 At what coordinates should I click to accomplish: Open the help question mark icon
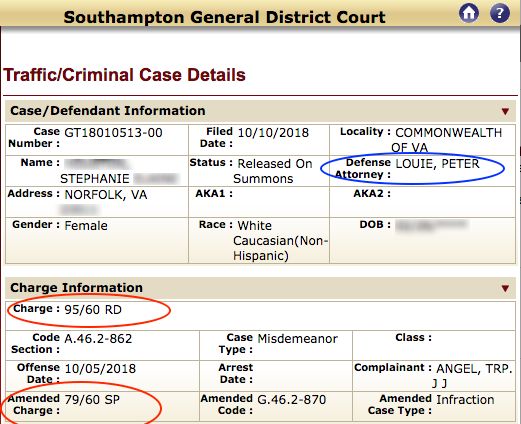tap(499, 13)
